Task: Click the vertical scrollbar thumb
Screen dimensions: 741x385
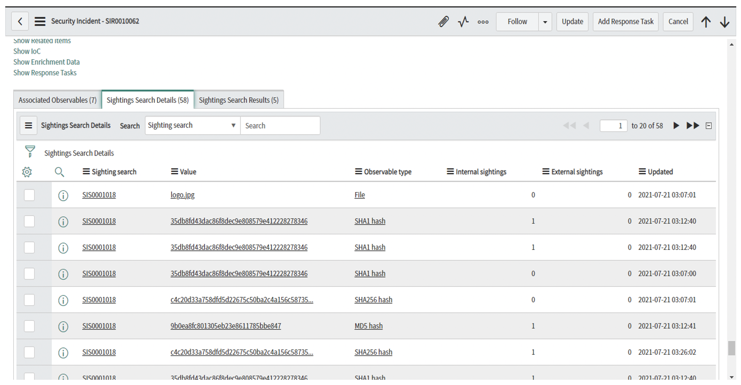Action: (x=732, y=348)
